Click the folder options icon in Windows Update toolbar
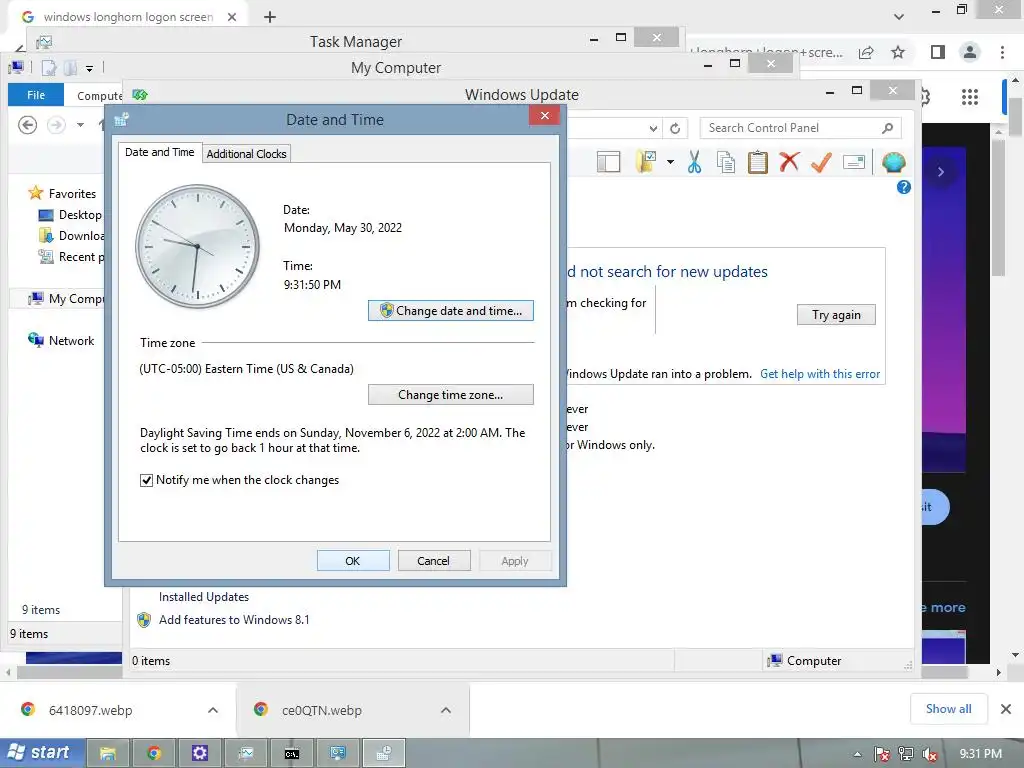 coord(646,161)
